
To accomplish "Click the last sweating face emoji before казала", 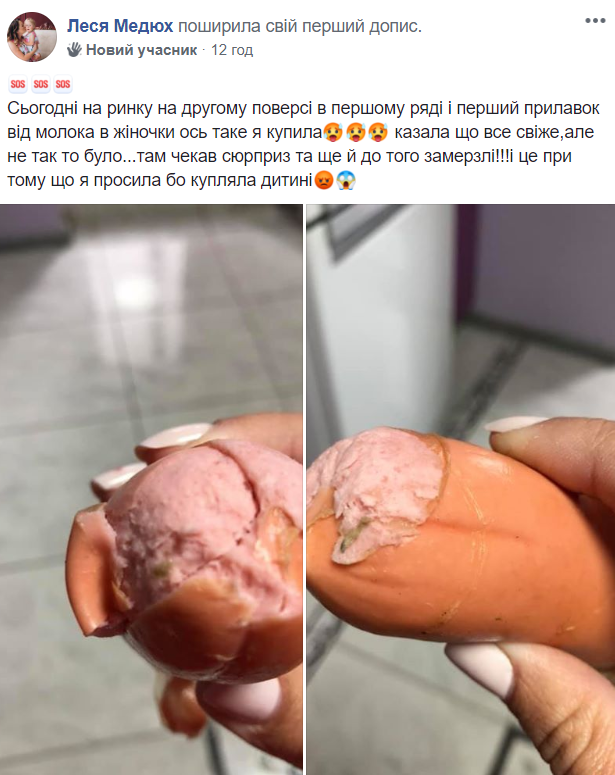I will pyautogui.click(x=378, y=132).
